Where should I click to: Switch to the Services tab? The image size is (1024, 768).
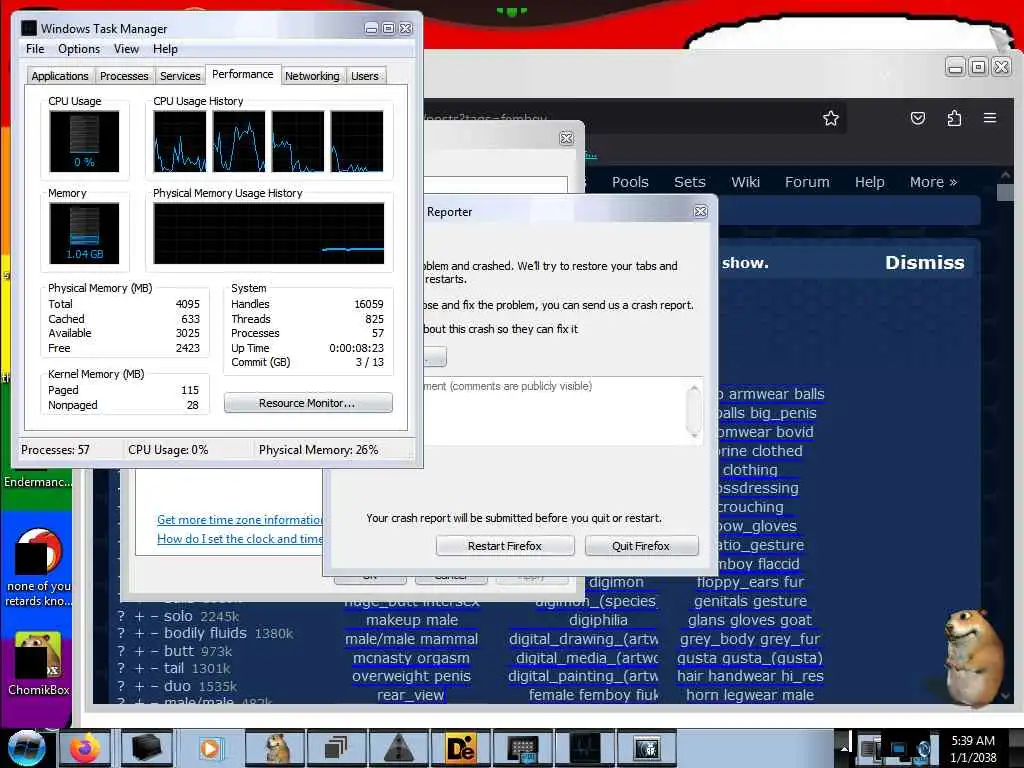(x=180, y=76)
